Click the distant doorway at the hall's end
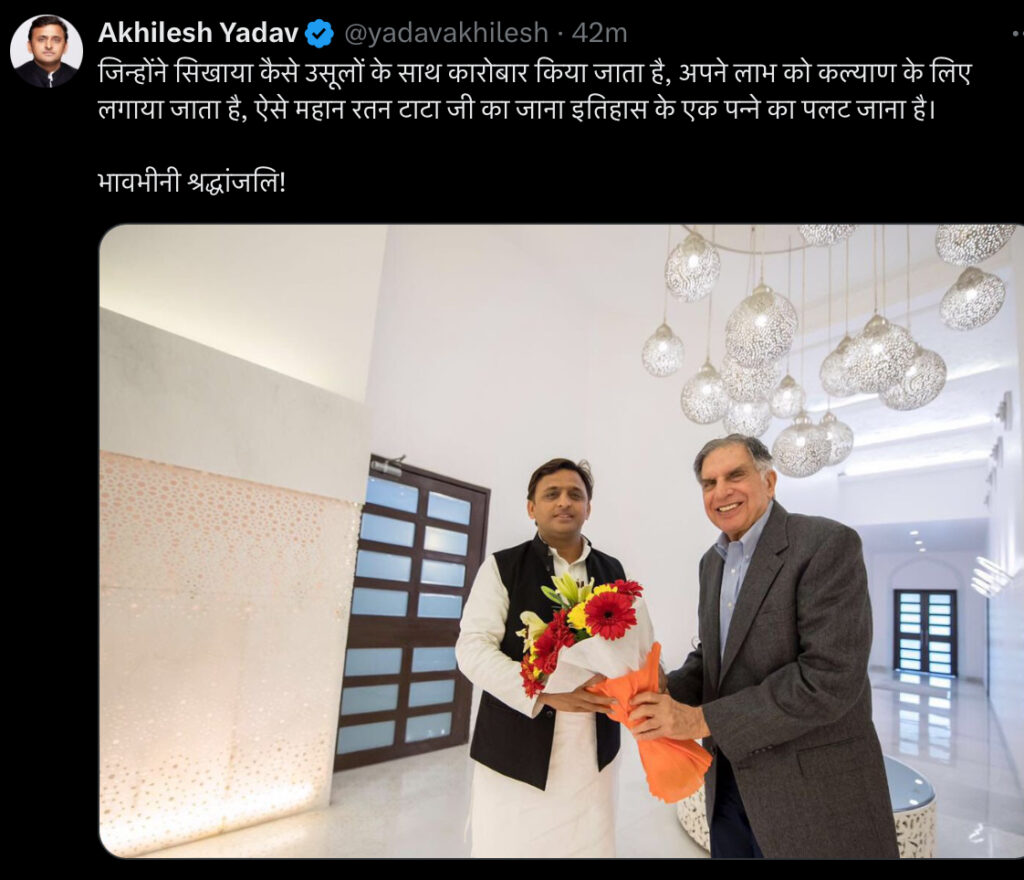 tap(925, 631)
